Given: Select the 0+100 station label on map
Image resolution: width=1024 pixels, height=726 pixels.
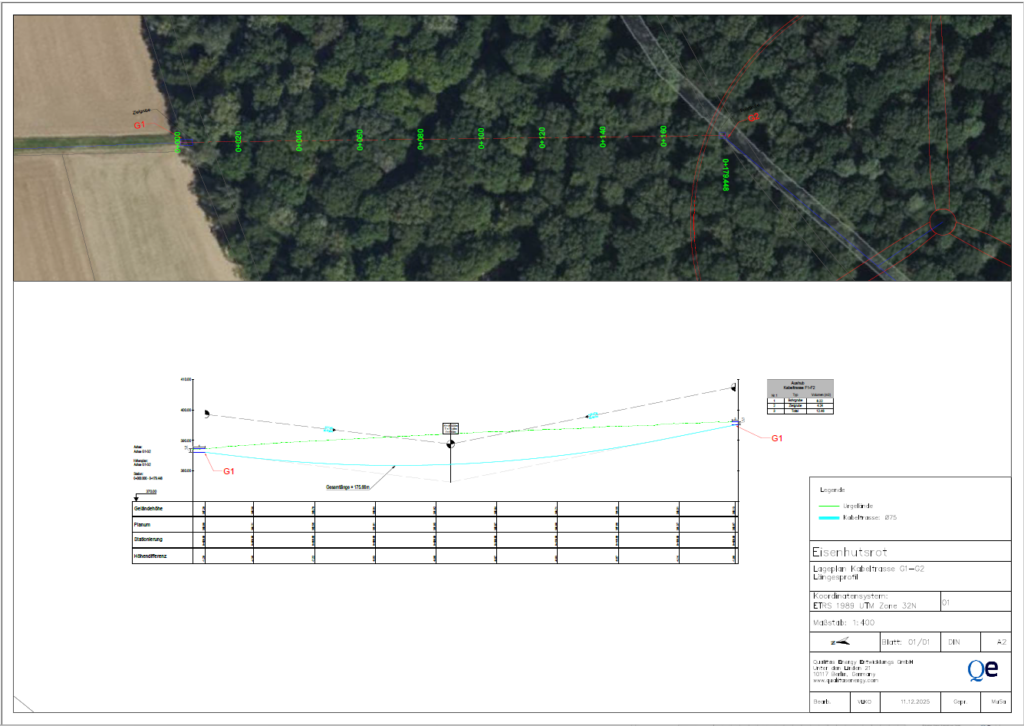Looking at the screenshot, I should pos(481,138).
